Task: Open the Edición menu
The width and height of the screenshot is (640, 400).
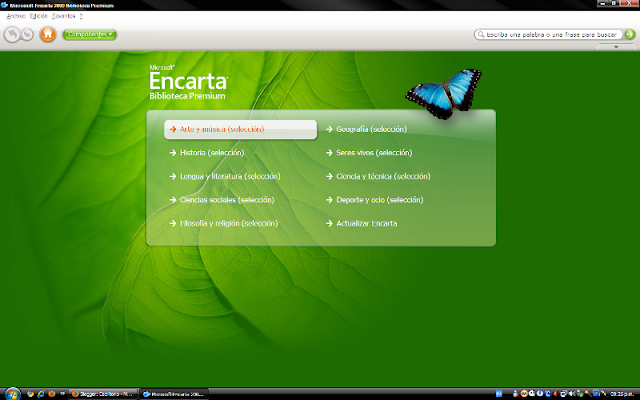Action: 38,16
